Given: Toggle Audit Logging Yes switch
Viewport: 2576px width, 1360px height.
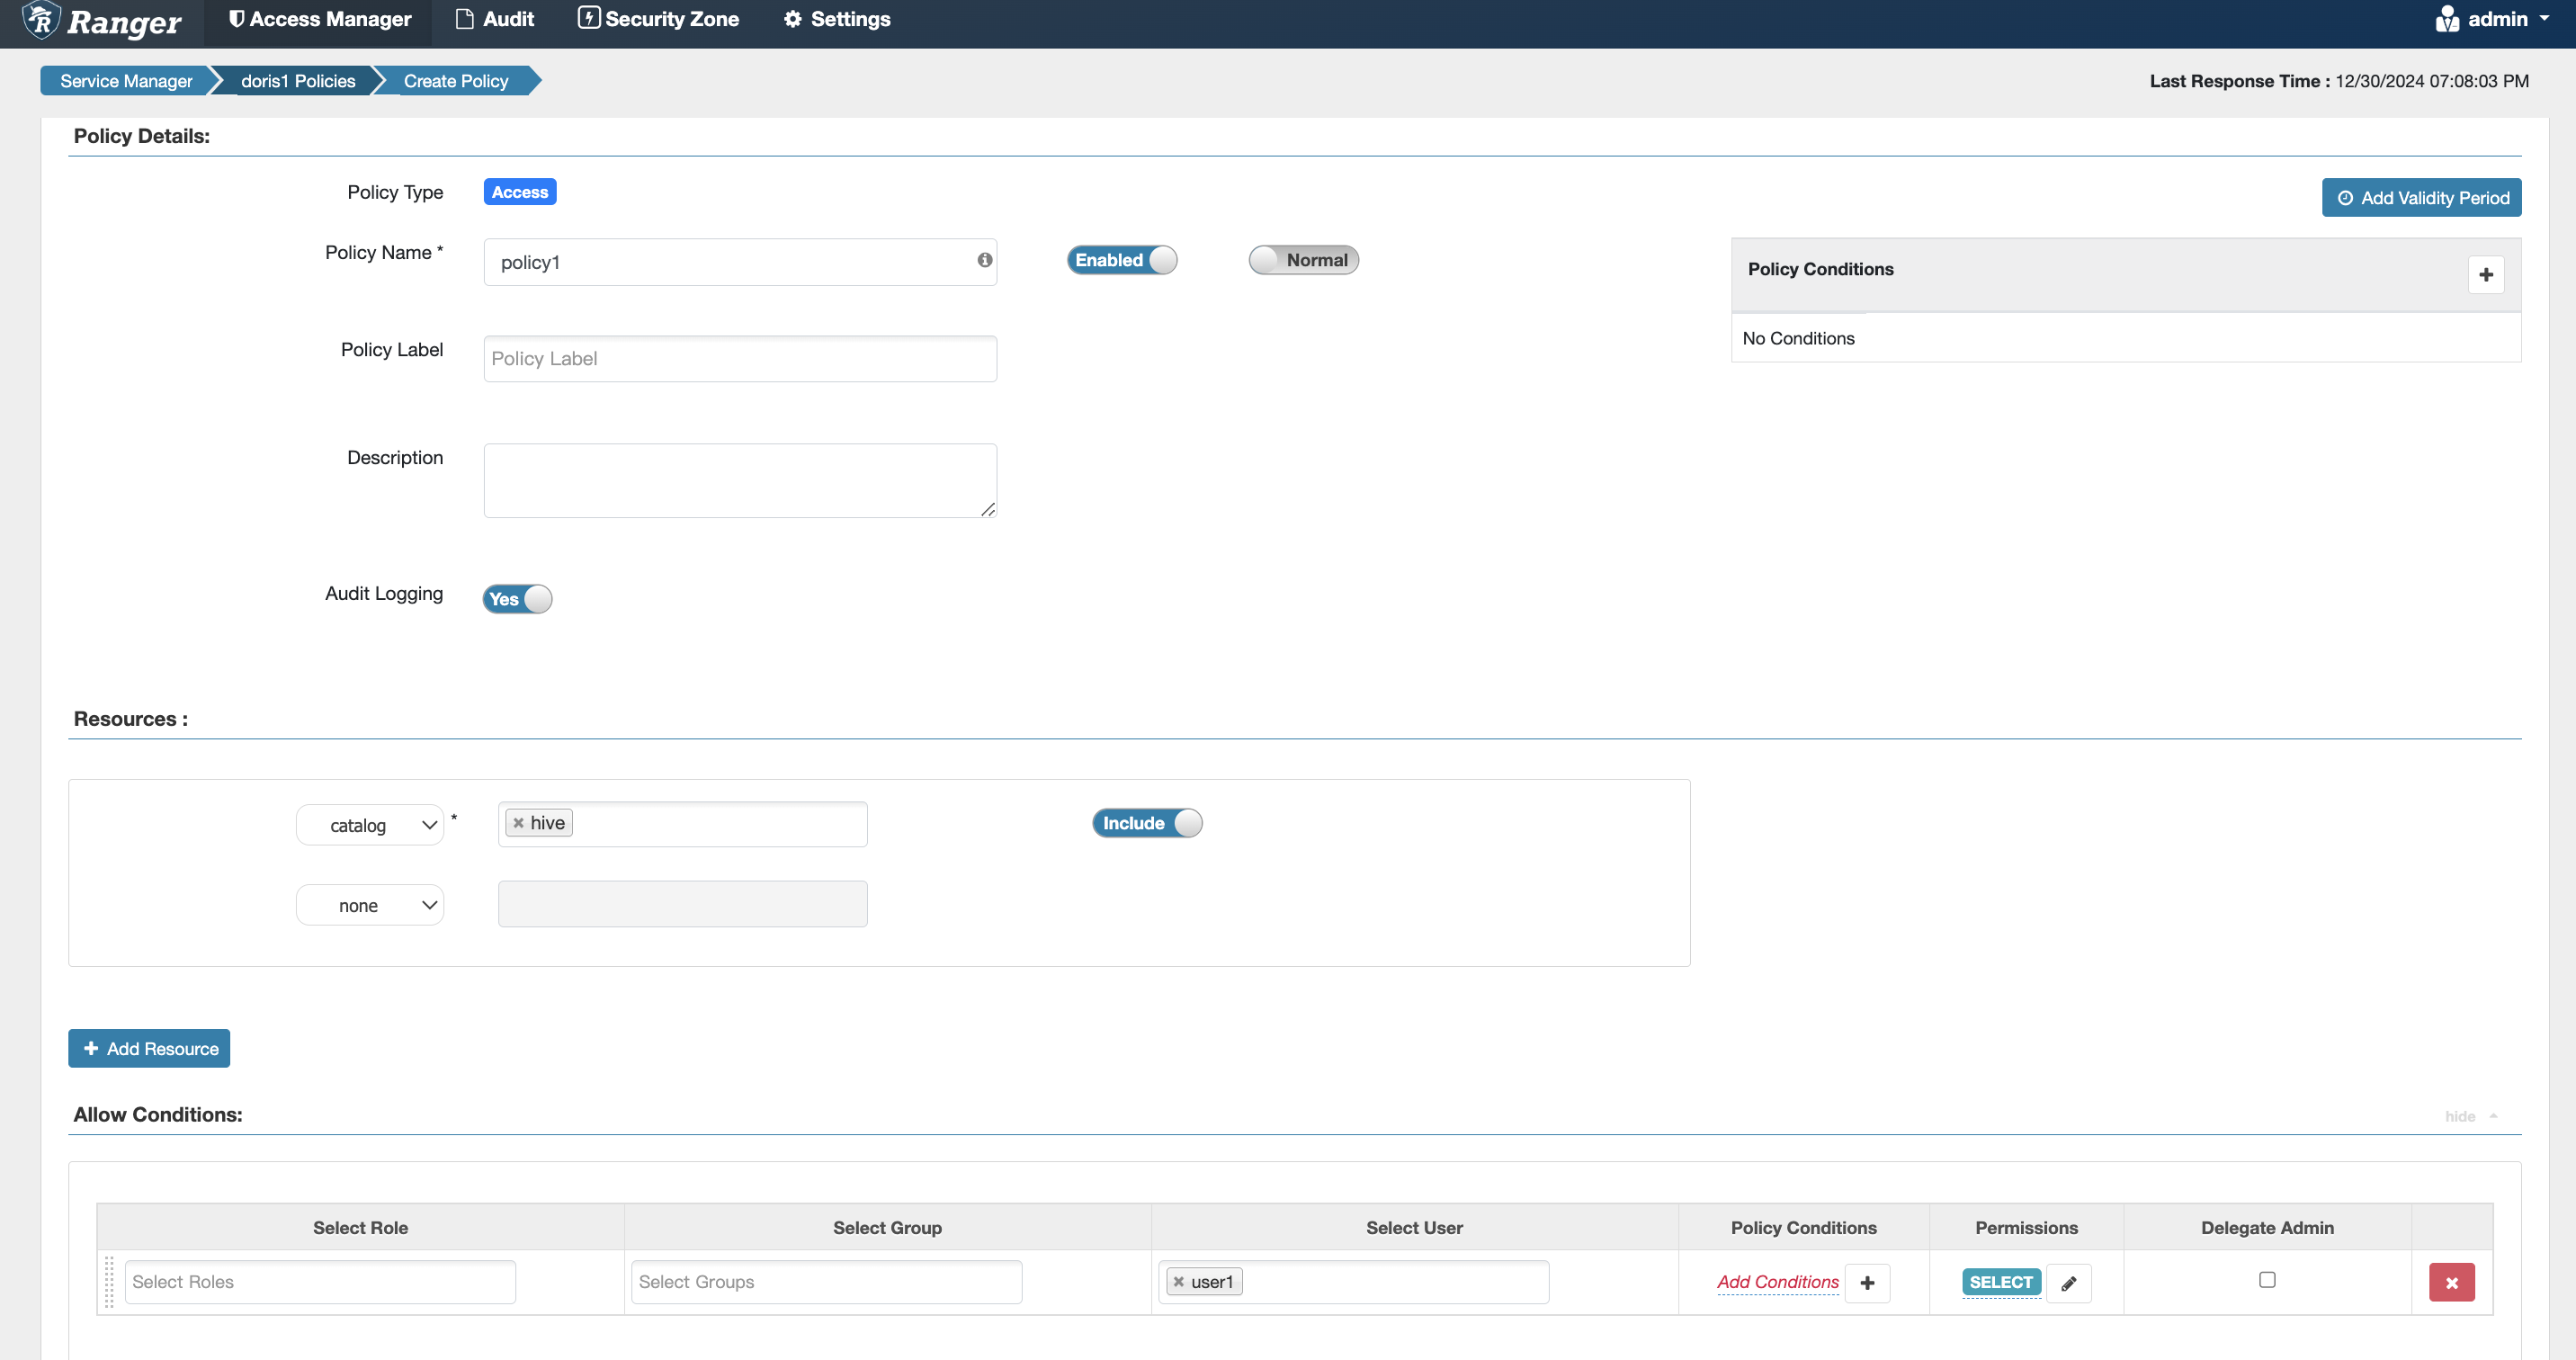Looking at the screenshot, I should (x=517, y=599).
